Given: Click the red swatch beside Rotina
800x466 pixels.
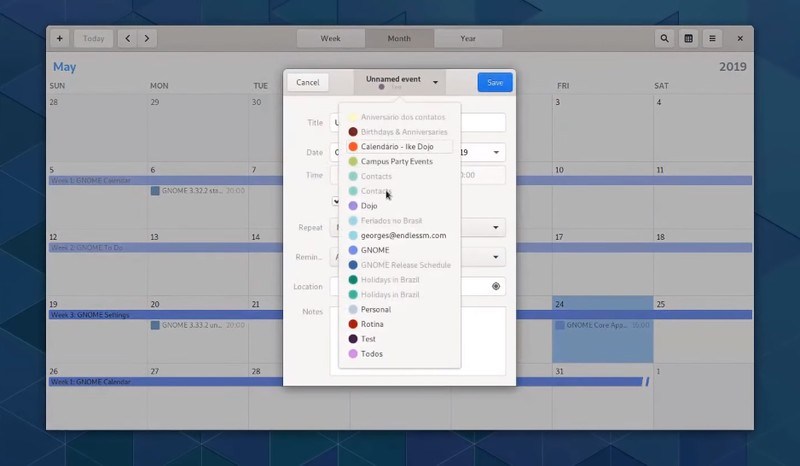Looking at the screenshot, I should [x=353, y=324].
